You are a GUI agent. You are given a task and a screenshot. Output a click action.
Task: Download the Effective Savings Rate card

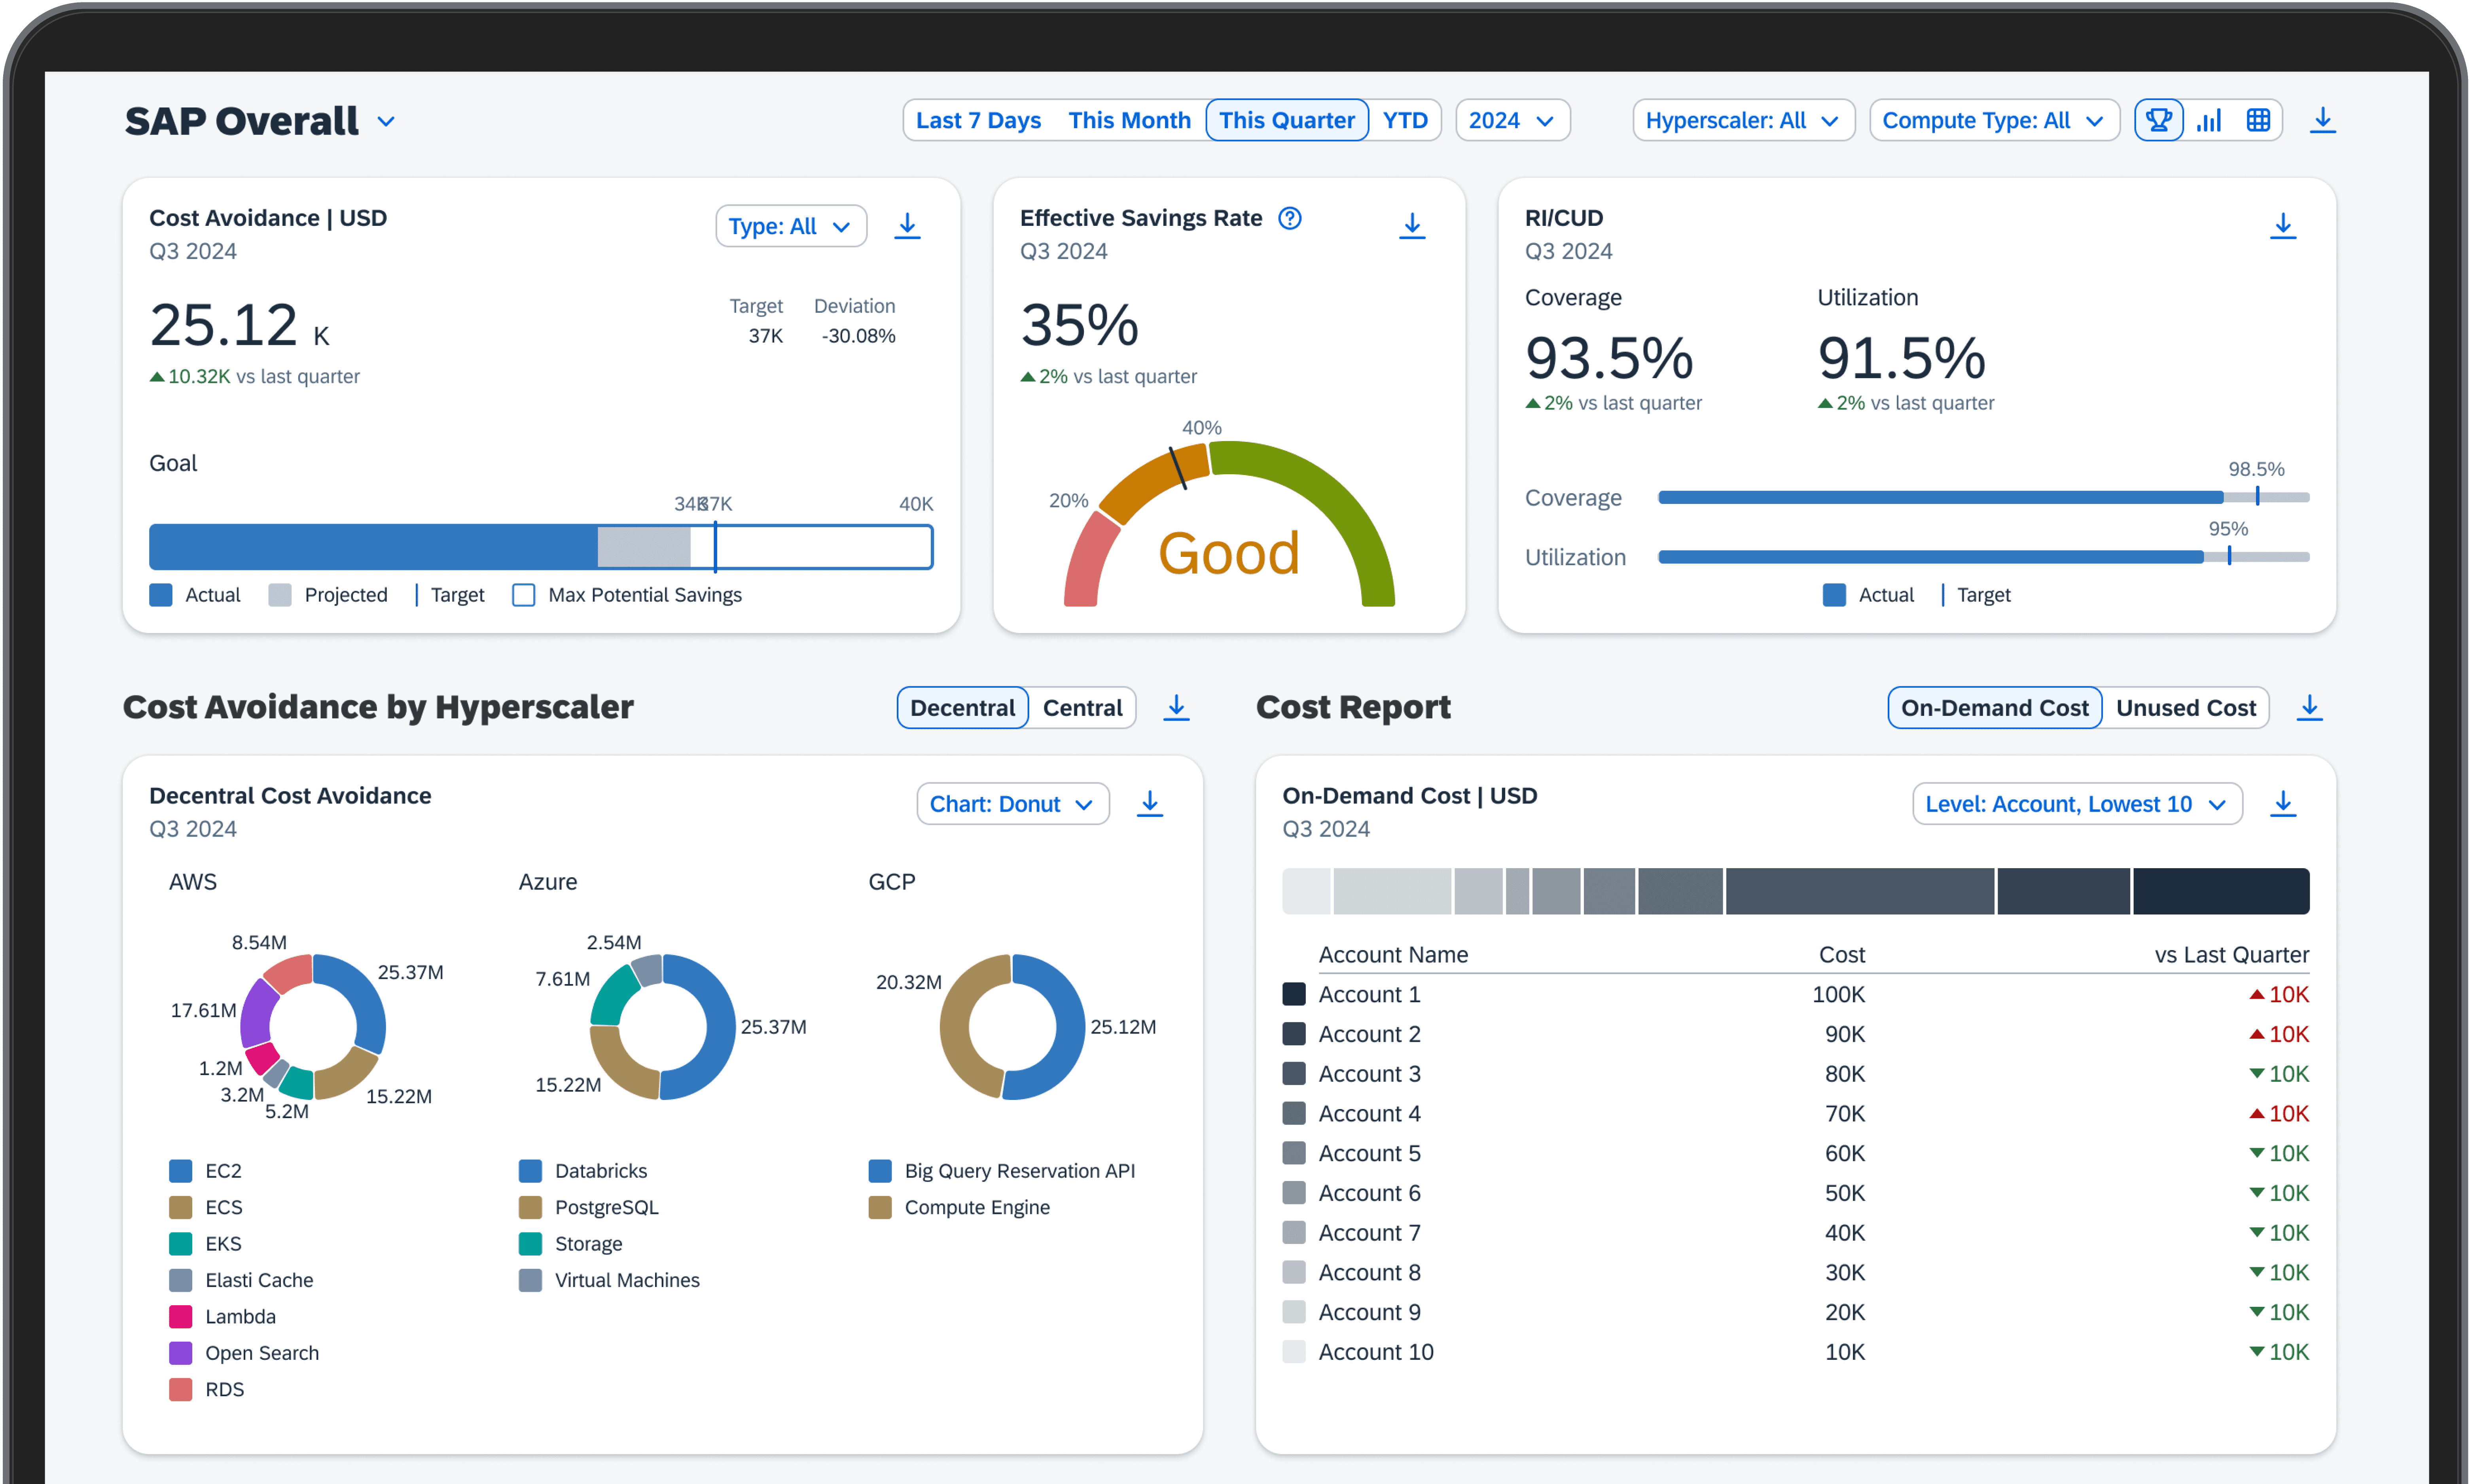(x=1411, y=225)
